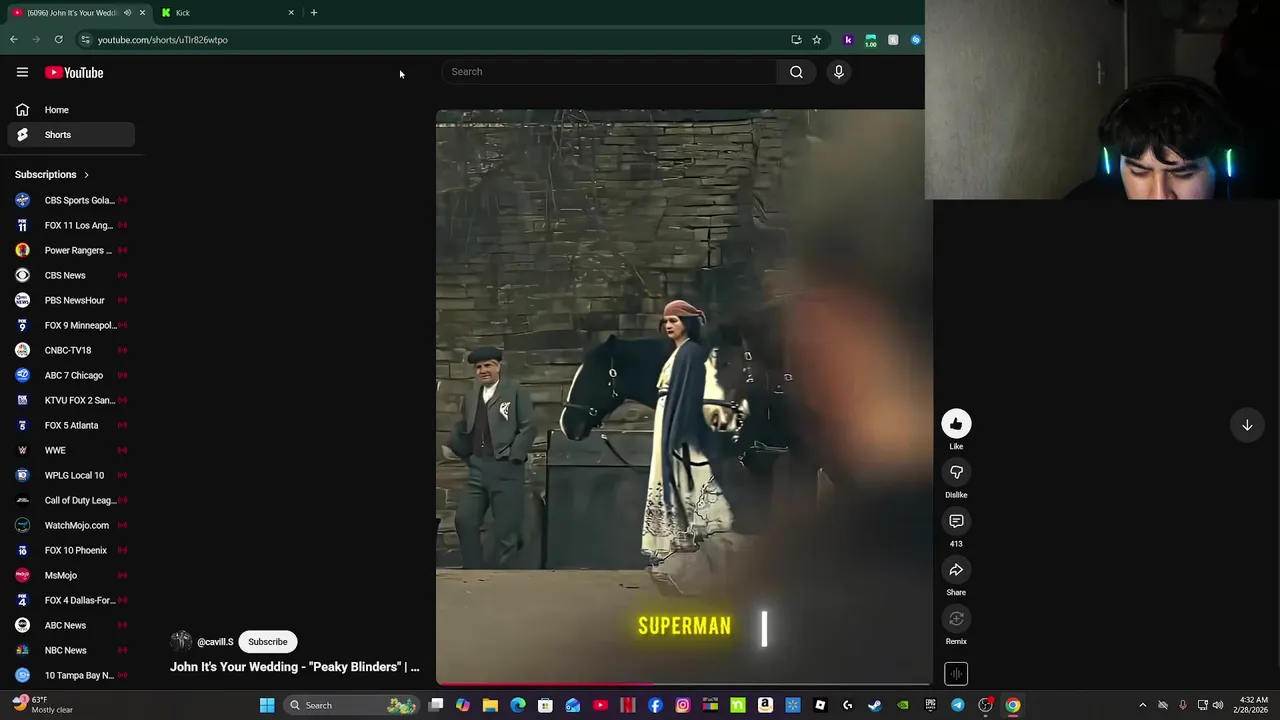Viewport: 1280px width, 720px height.
Task: Open FOX 11 Los Angeles channel
Action: point(71,225)
